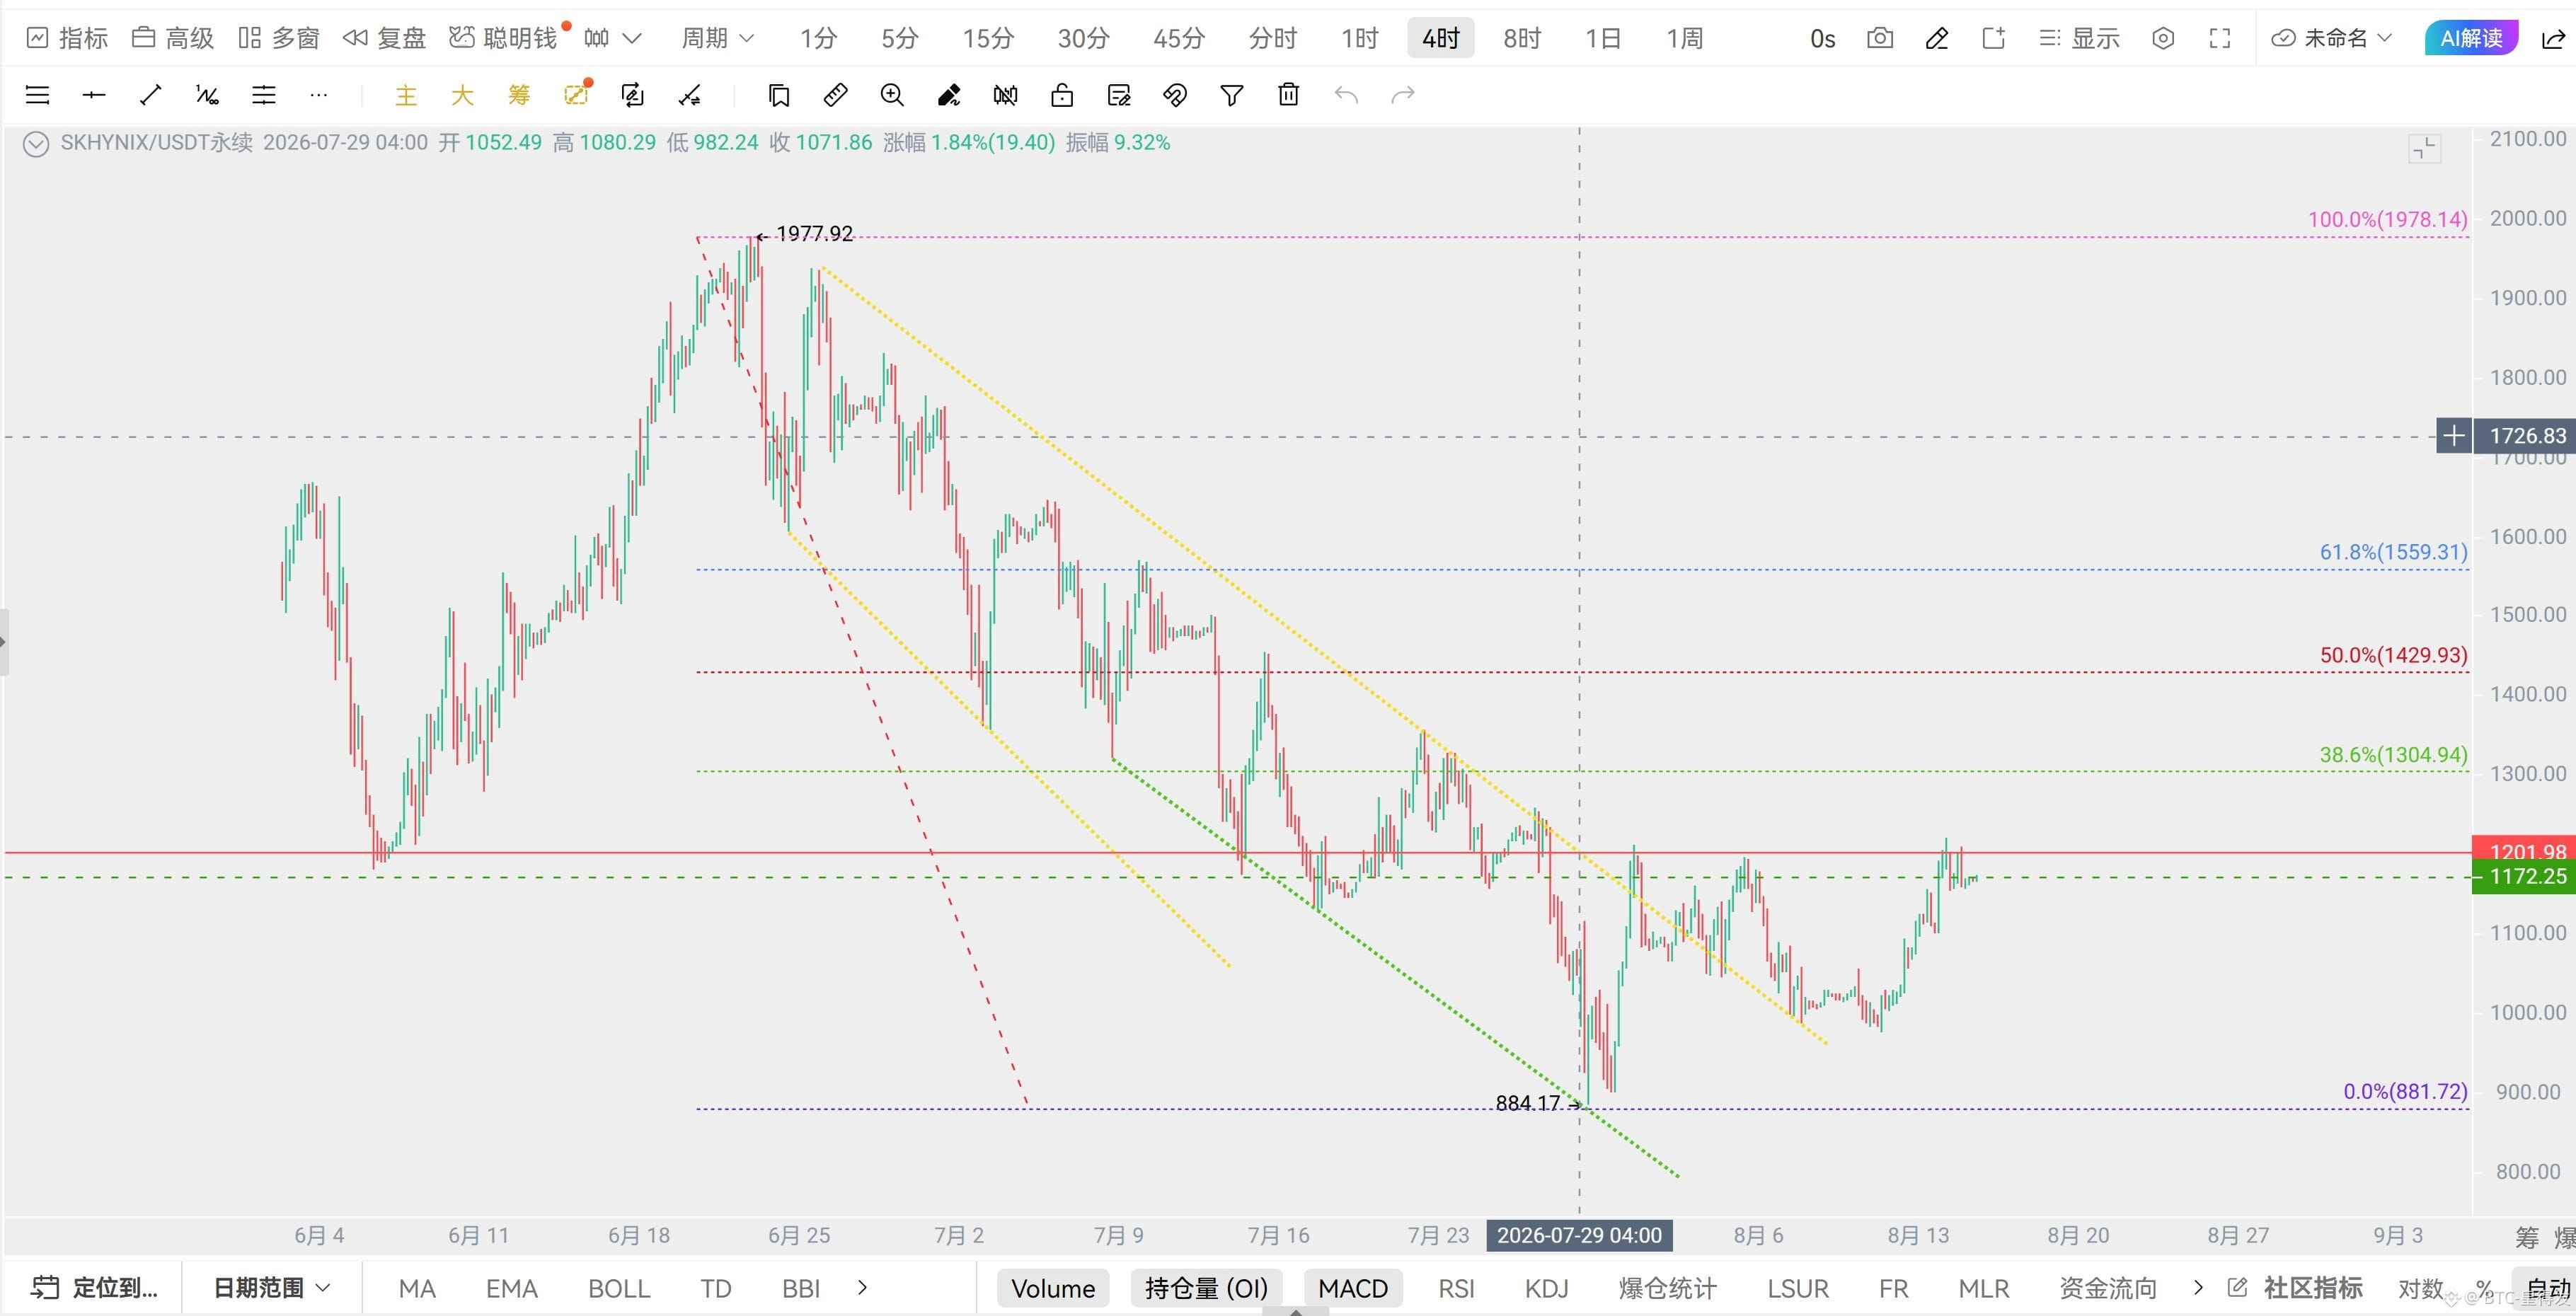
Task: Click the 筹 chip distribution toolbar icon
Action: click(x=518, y=95)
